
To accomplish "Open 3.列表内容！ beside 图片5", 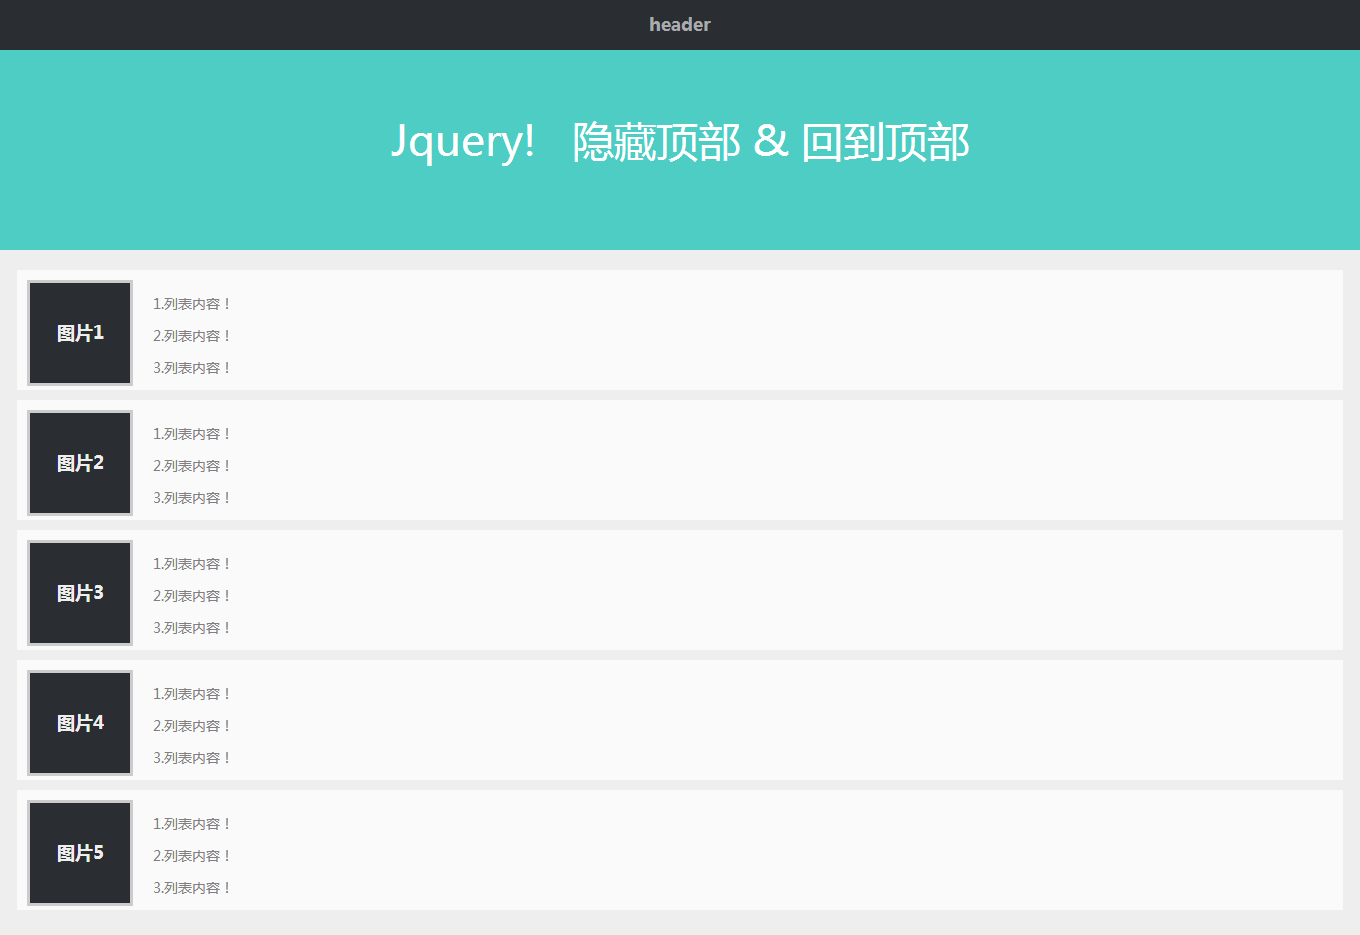I will pyautogui.click(x=192, y=888).
